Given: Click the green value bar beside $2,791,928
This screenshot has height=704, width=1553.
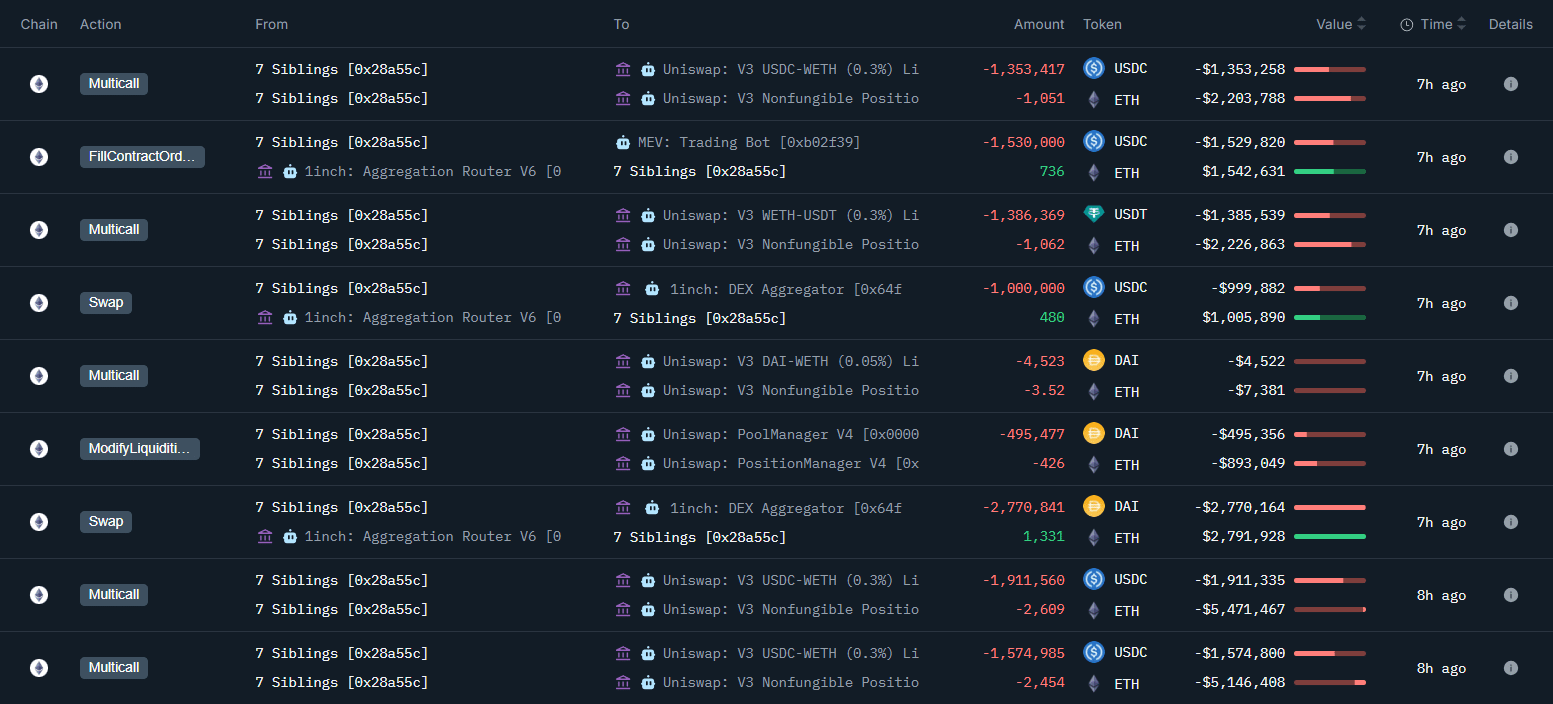Looking at the screenshot, I should pyautogui.click(x=1329, y=537).
